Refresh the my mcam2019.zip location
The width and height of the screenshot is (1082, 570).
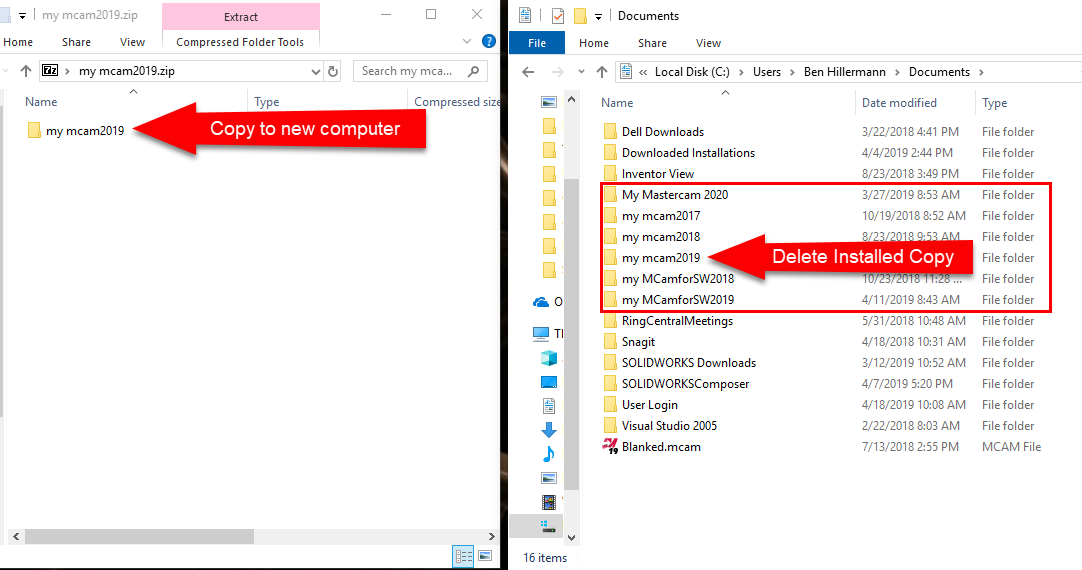[333, 71]
